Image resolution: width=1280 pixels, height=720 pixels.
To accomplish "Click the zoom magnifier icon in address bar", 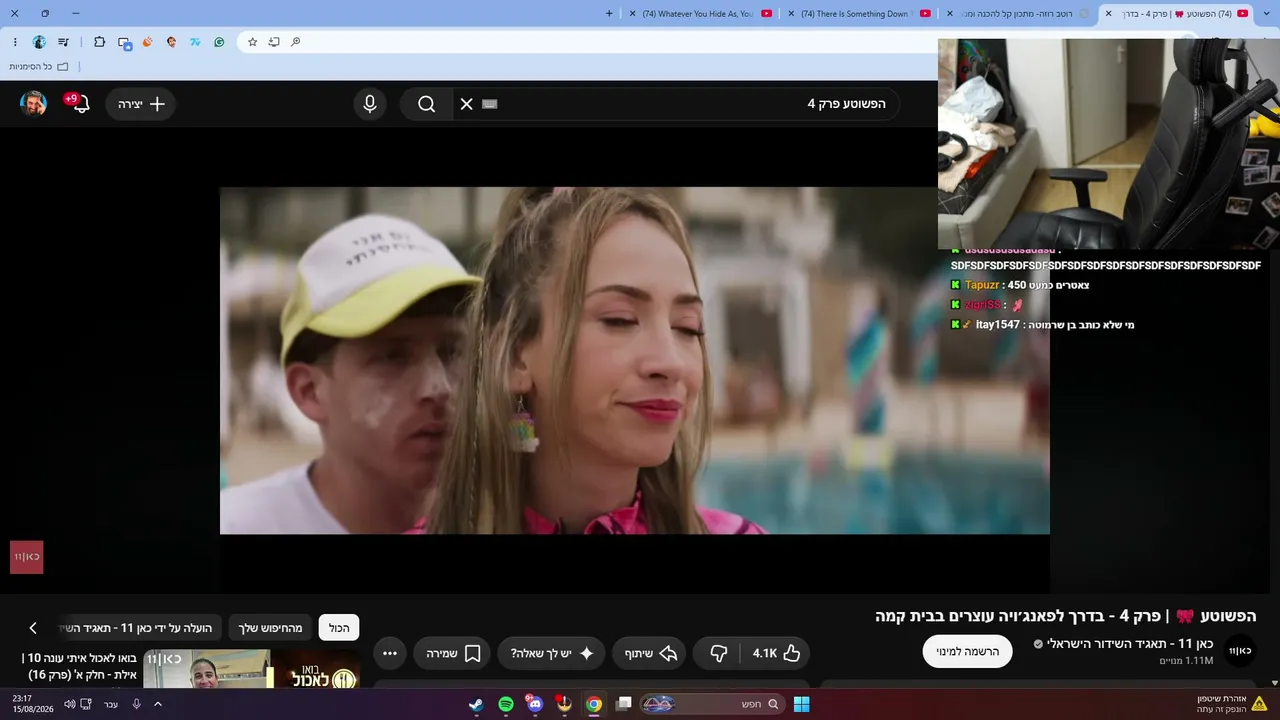I will [x=296, y=42].
